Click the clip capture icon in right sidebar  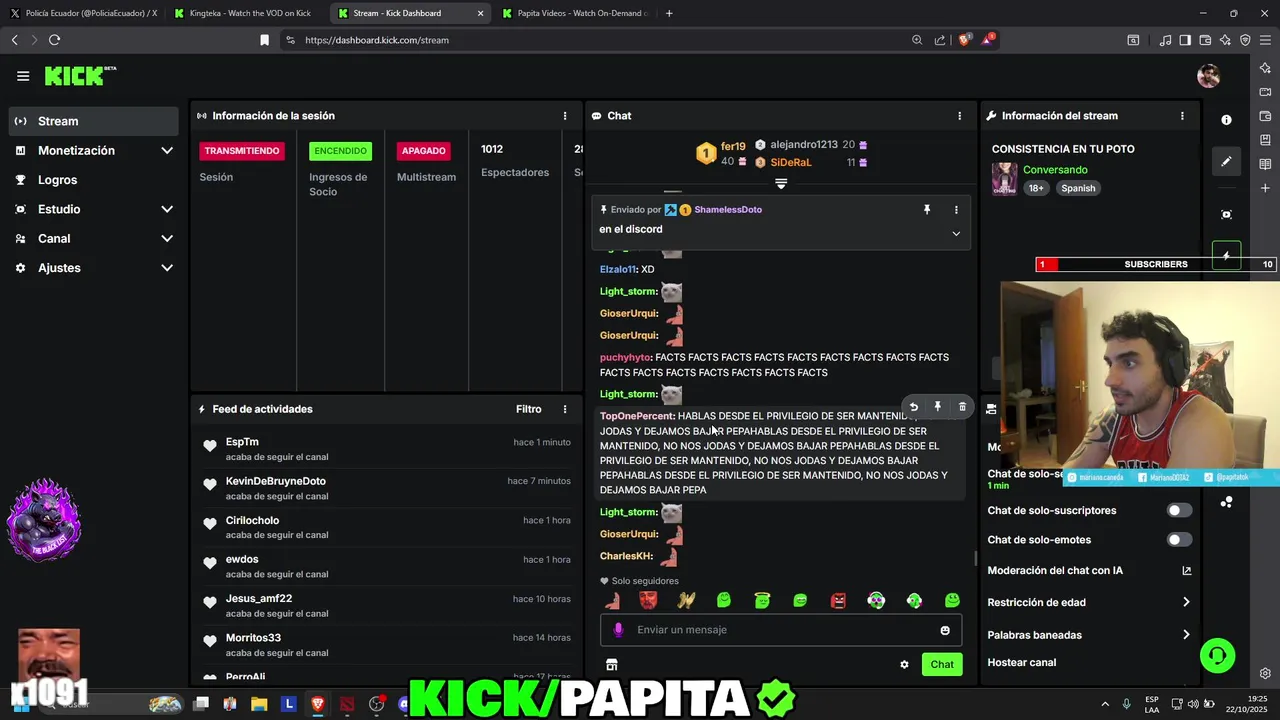coord(1226,214)
